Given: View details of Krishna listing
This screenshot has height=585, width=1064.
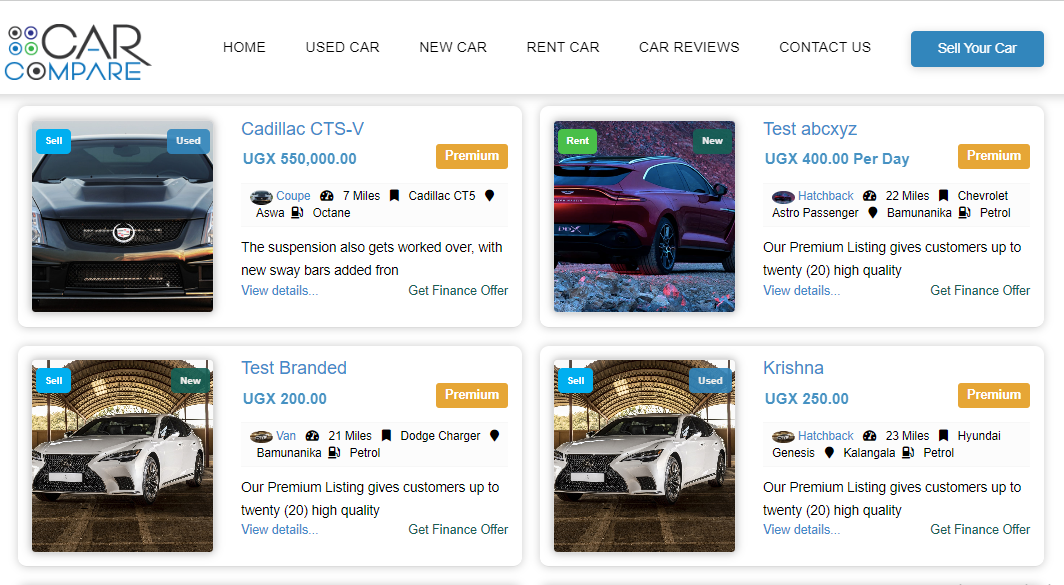Looking at the screenshot, I should click(x=801, y=529).
